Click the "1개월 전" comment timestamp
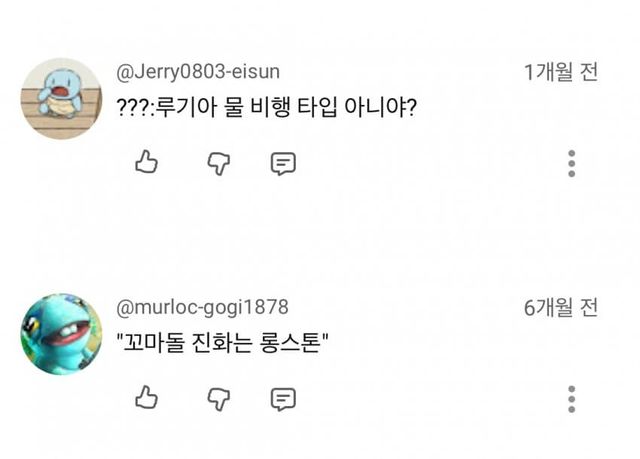The image size is (640, 459). [561, 72]
